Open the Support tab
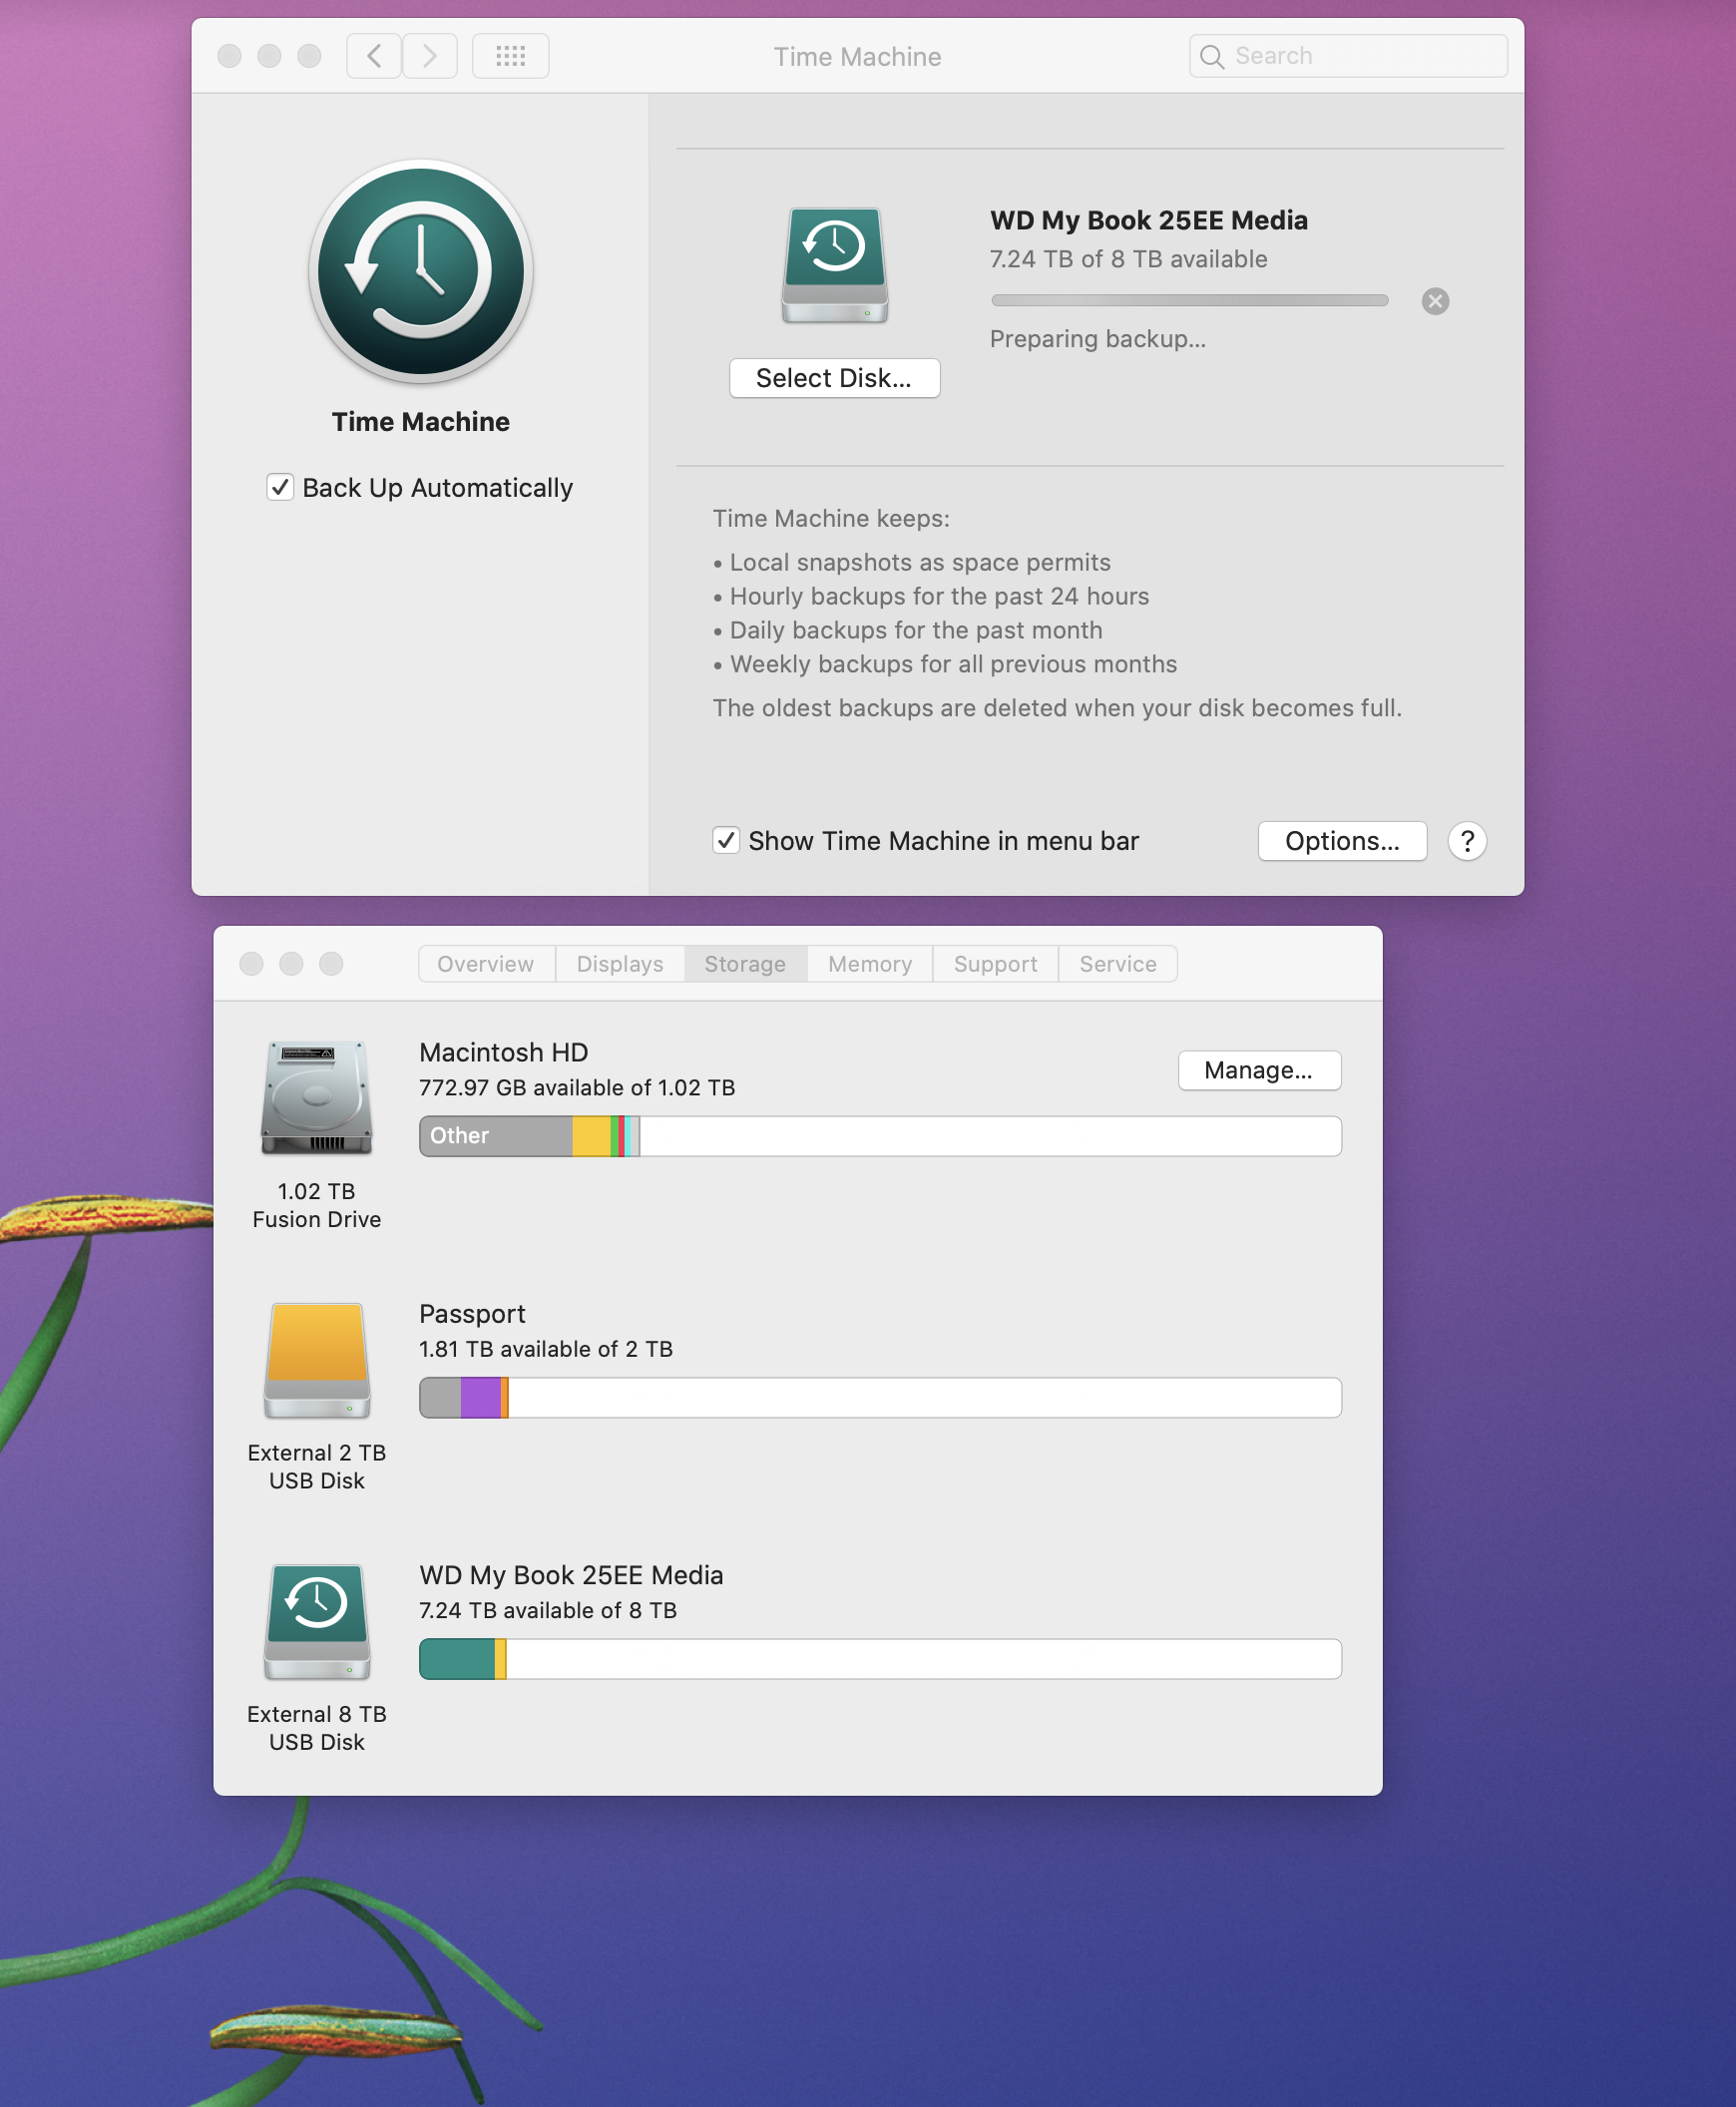This screenshot has height=2107, width=1736. [995, 964]
